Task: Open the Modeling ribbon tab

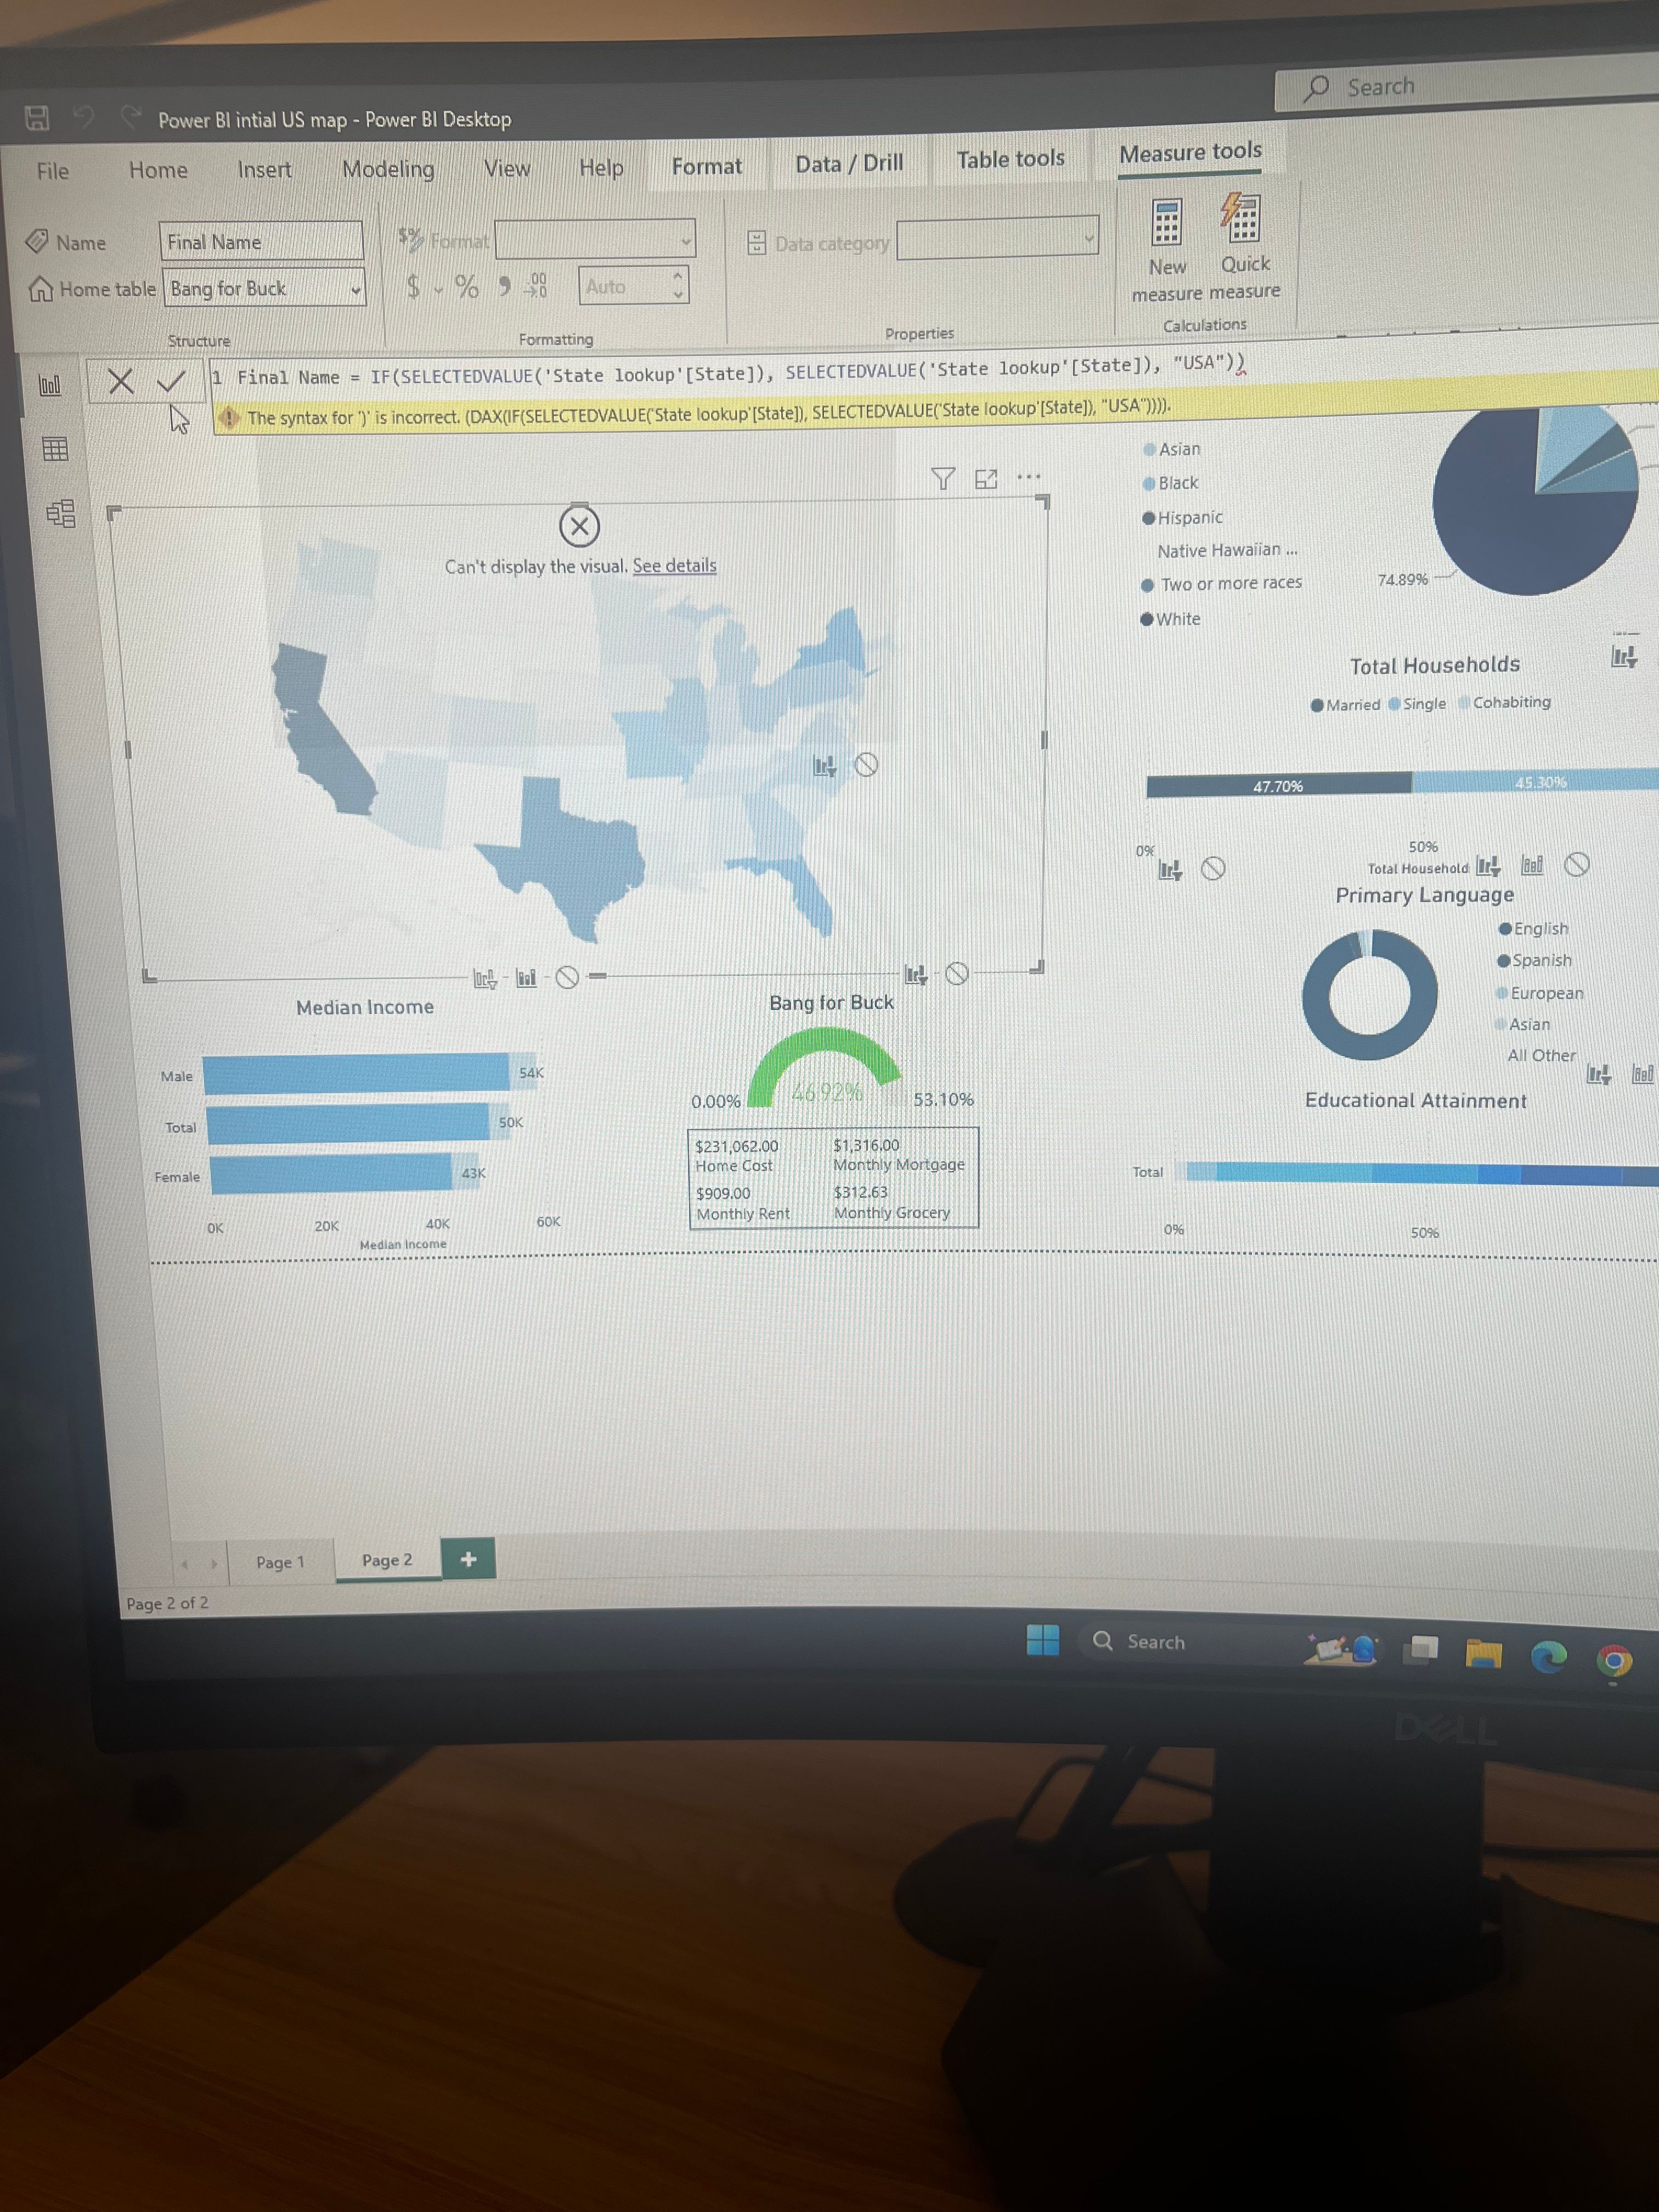Action: [x=388, y=169]
